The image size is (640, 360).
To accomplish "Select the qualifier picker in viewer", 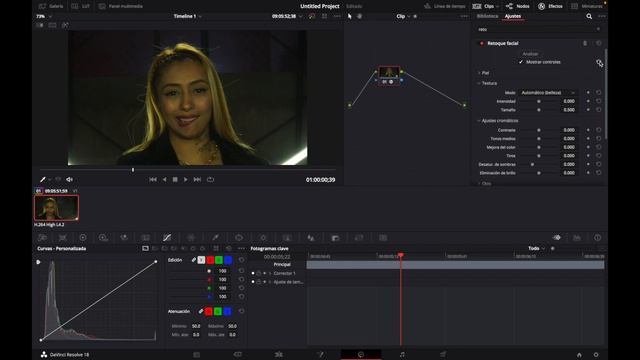I will click(43, 180).
